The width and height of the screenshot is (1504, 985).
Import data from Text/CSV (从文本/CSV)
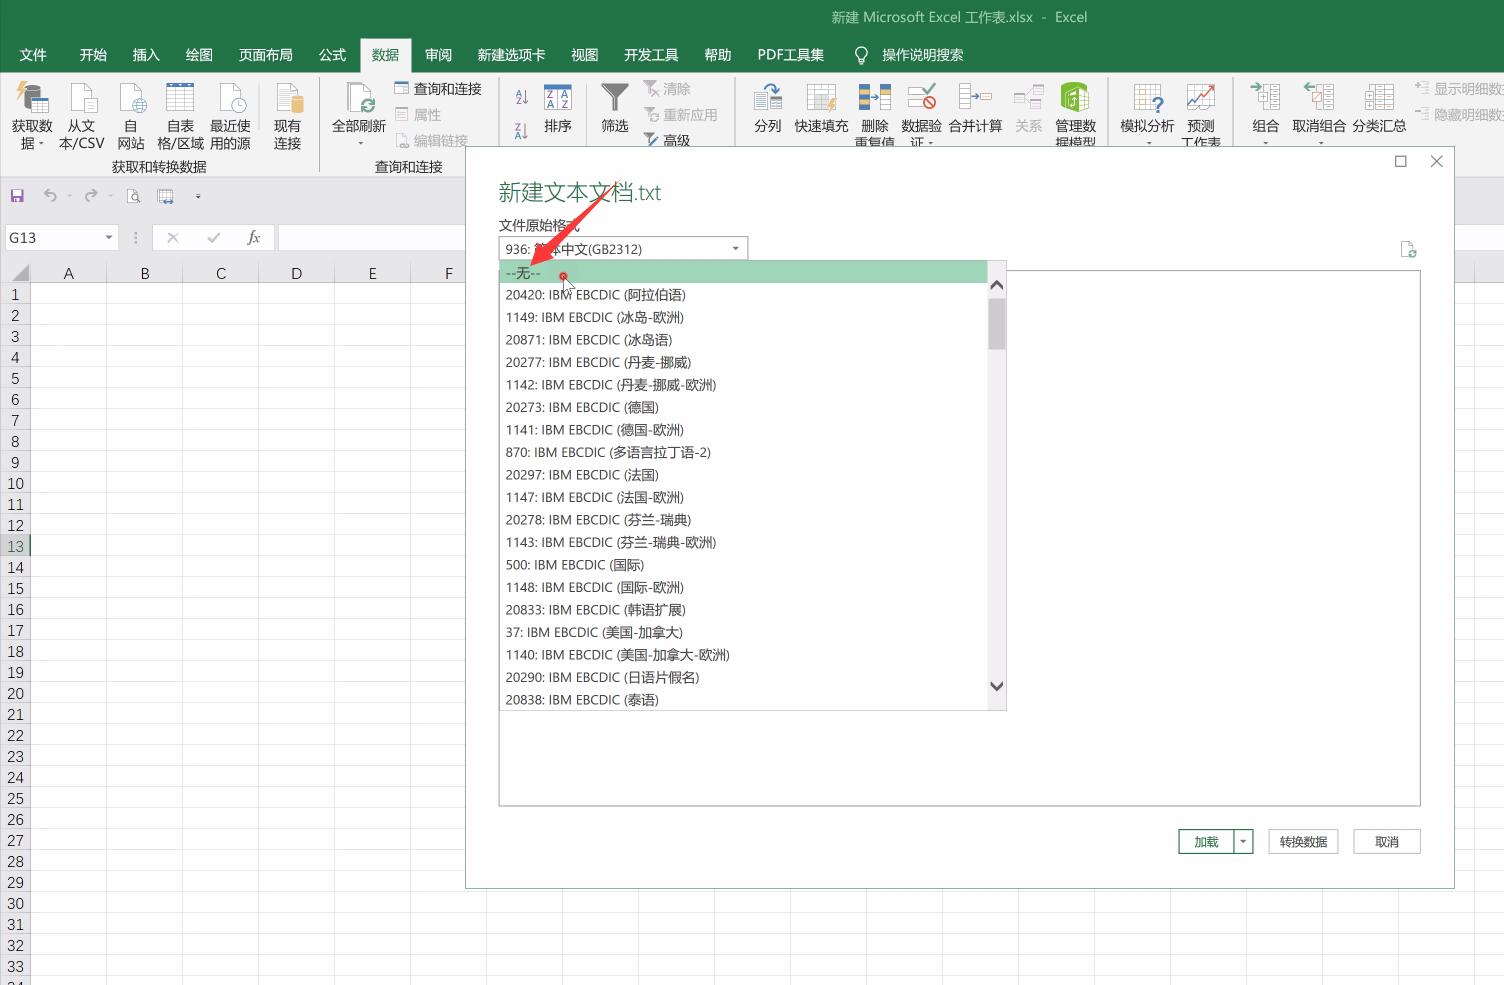click(81, 116)
